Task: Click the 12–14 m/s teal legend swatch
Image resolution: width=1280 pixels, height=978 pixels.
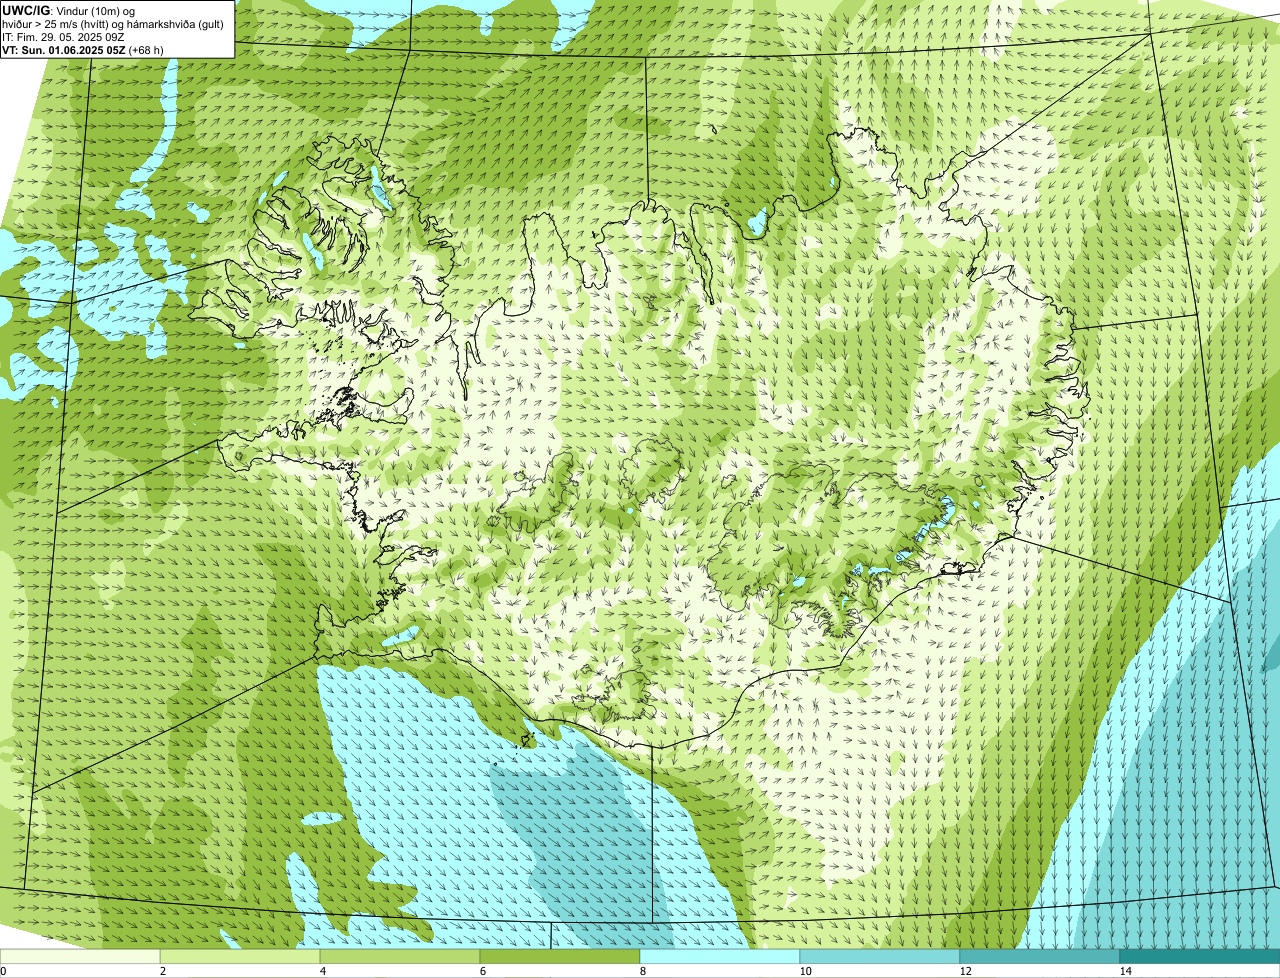Action: coord(1040,957)
